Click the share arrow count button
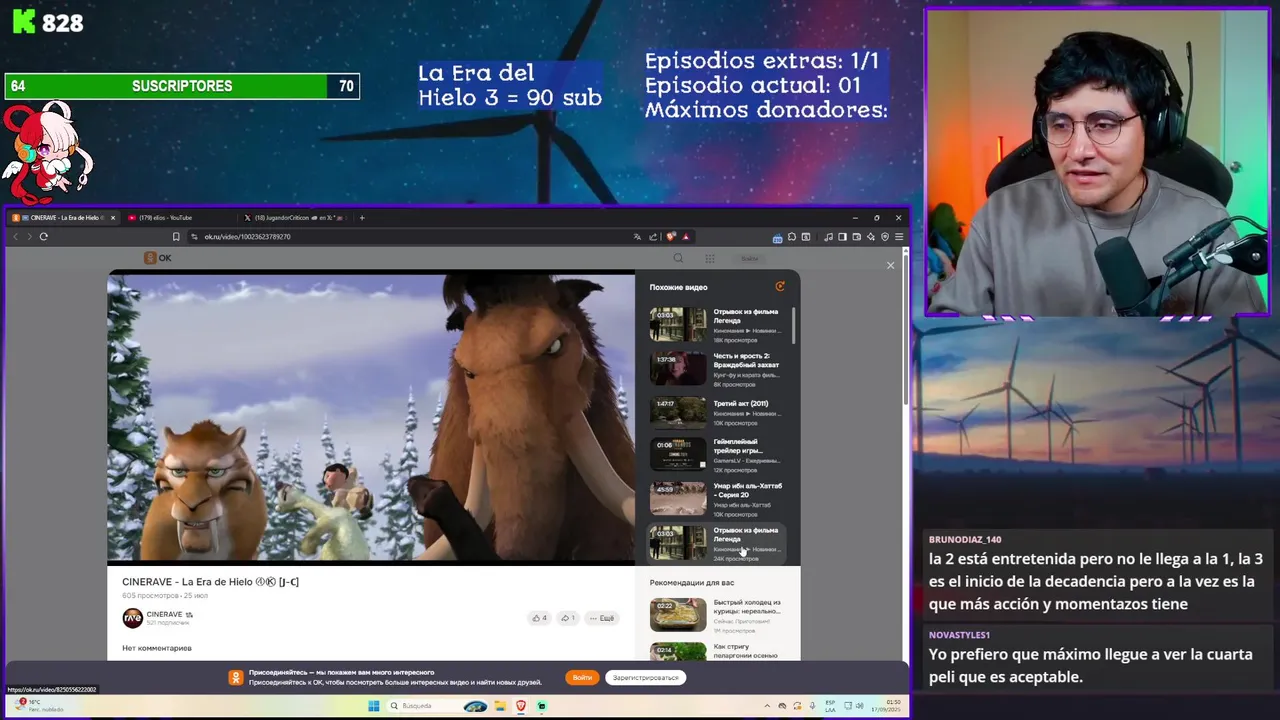The image size is (1280, 720). [567, 618]
